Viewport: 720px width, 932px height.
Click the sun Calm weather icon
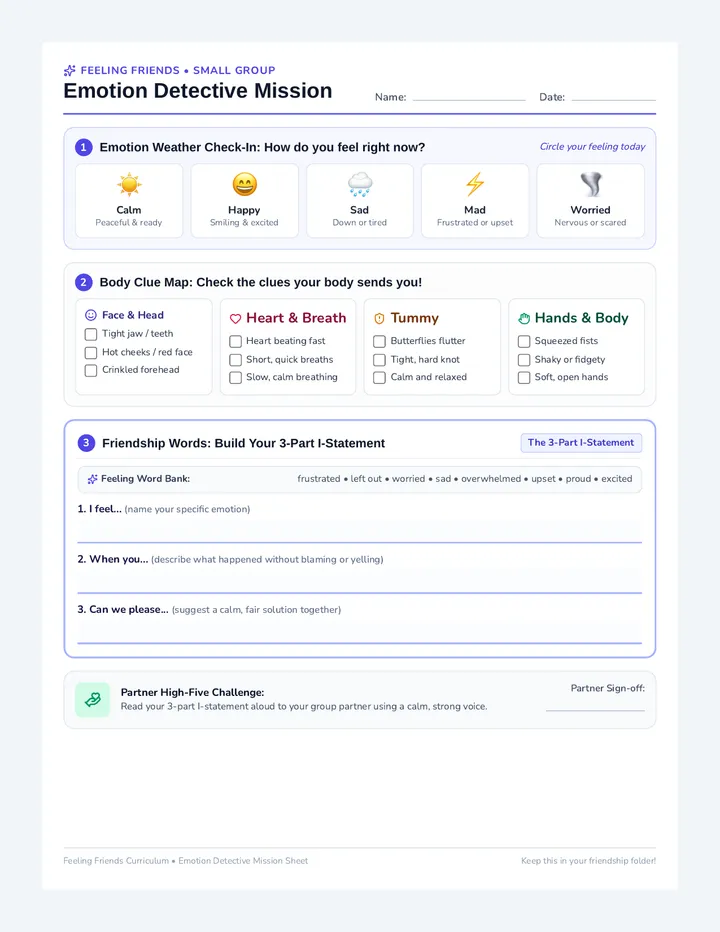pyautogui.click(x=129, y=185)
